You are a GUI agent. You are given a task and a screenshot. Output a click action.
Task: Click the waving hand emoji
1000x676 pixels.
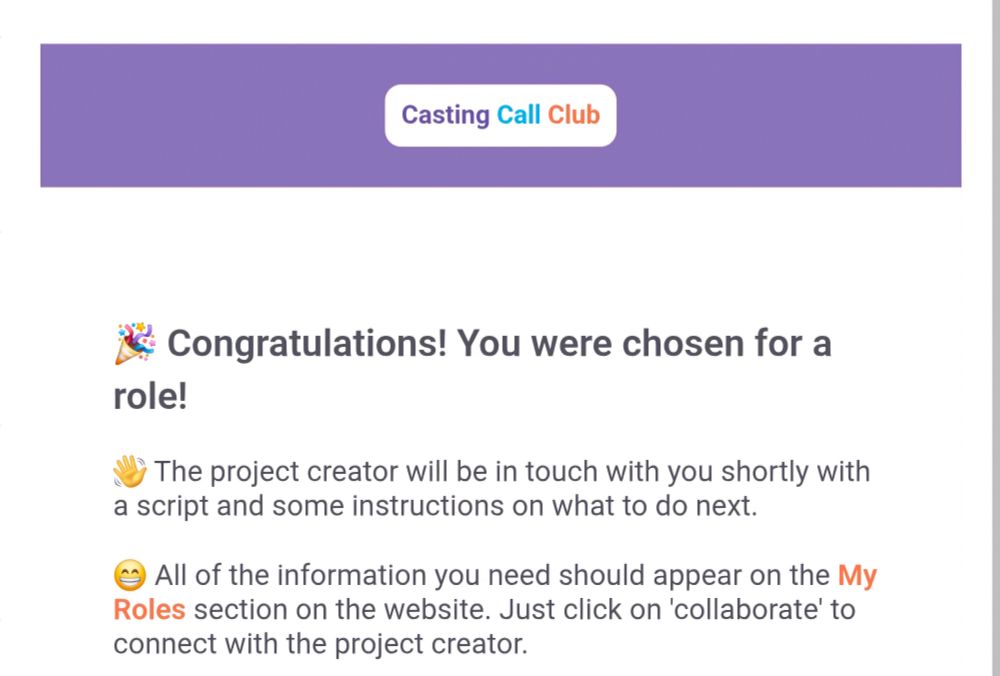point(130,471)
